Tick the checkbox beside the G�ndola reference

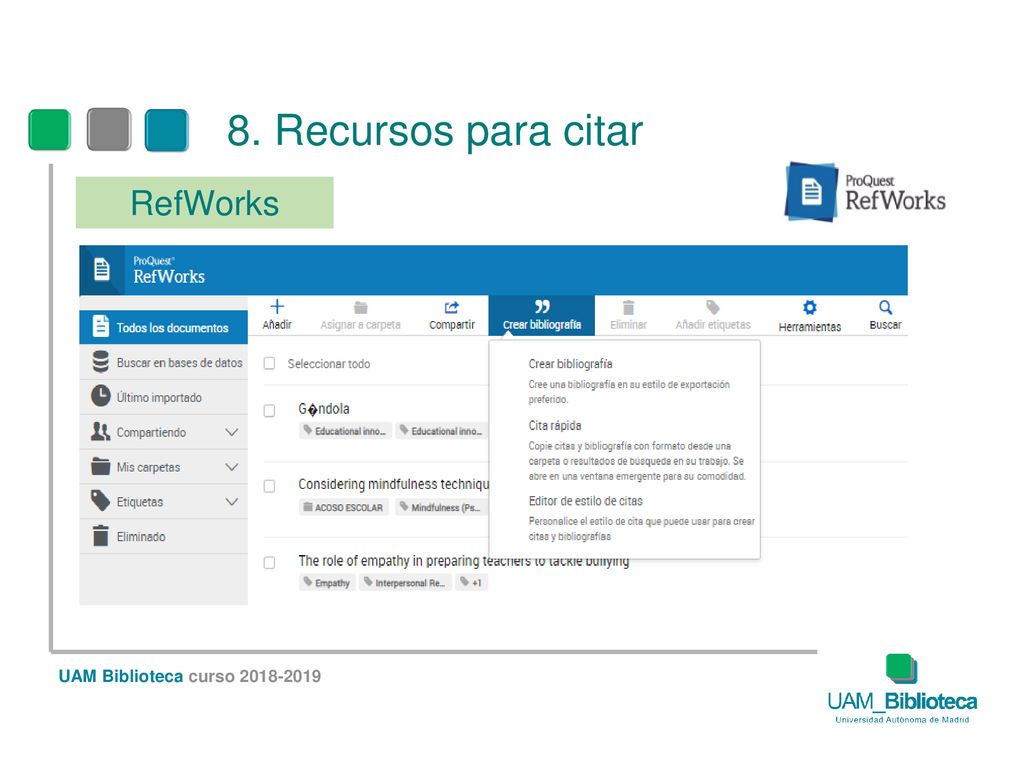269,411
